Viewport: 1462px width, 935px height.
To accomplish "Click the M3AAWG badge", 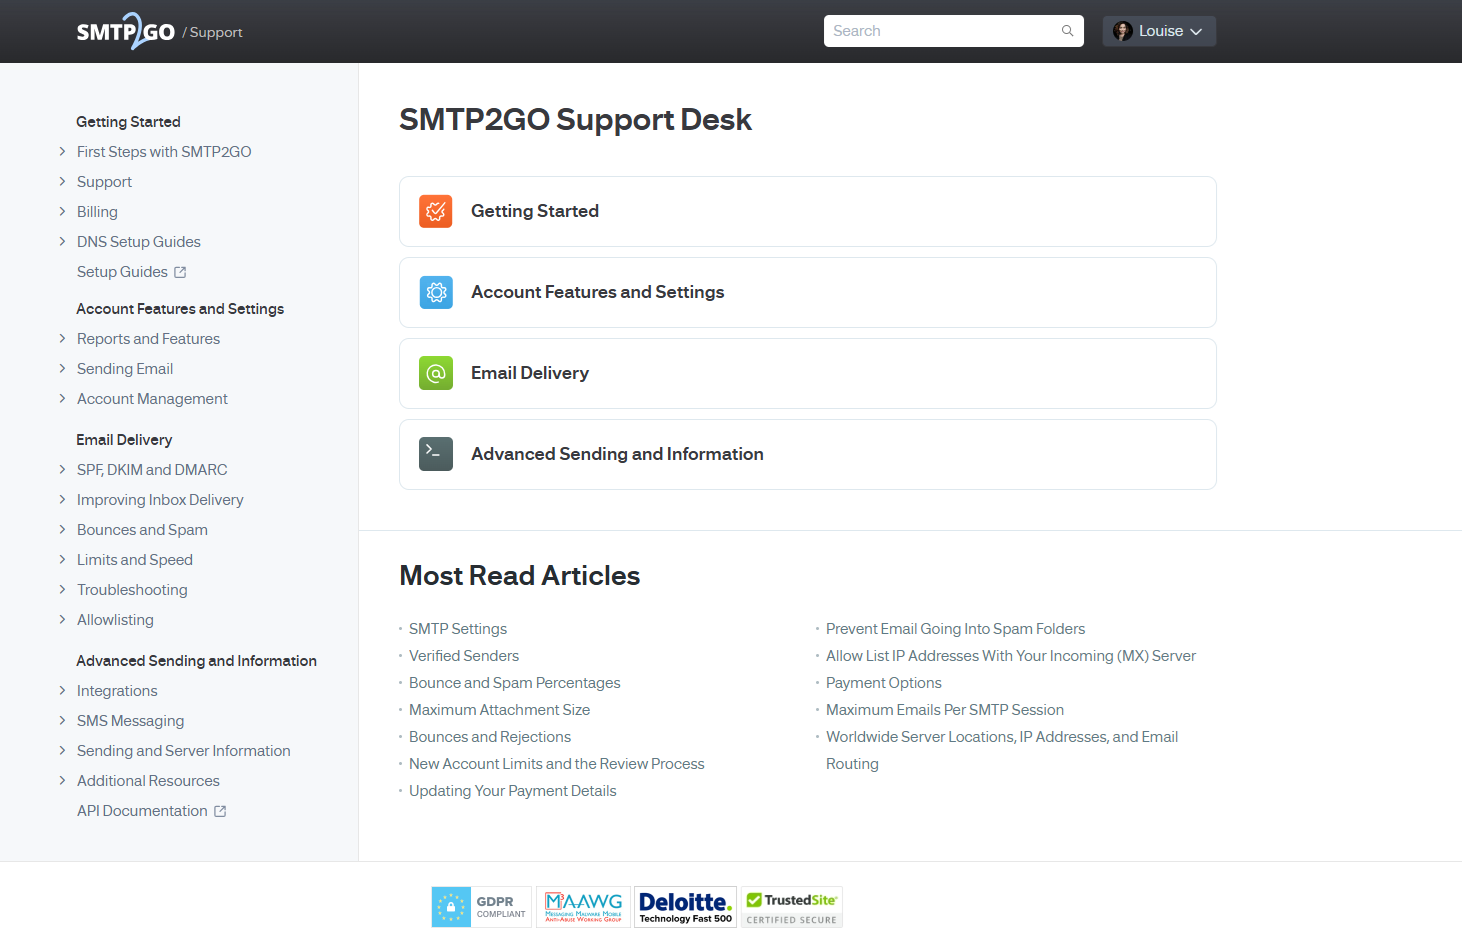I will (583, 907).
